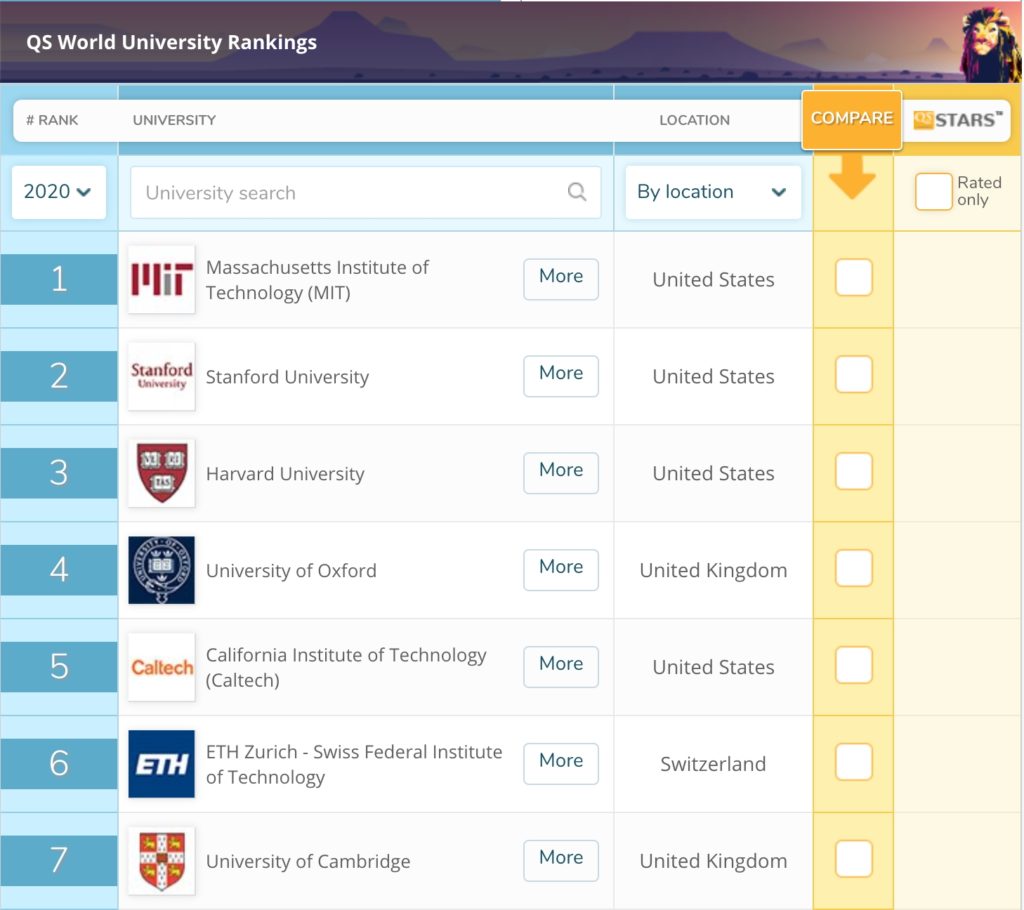Click rank number 3 cell
Image resolution: width=1024 pixels, height=910 pixels.
pyautogui.click(x=59, y=473)
